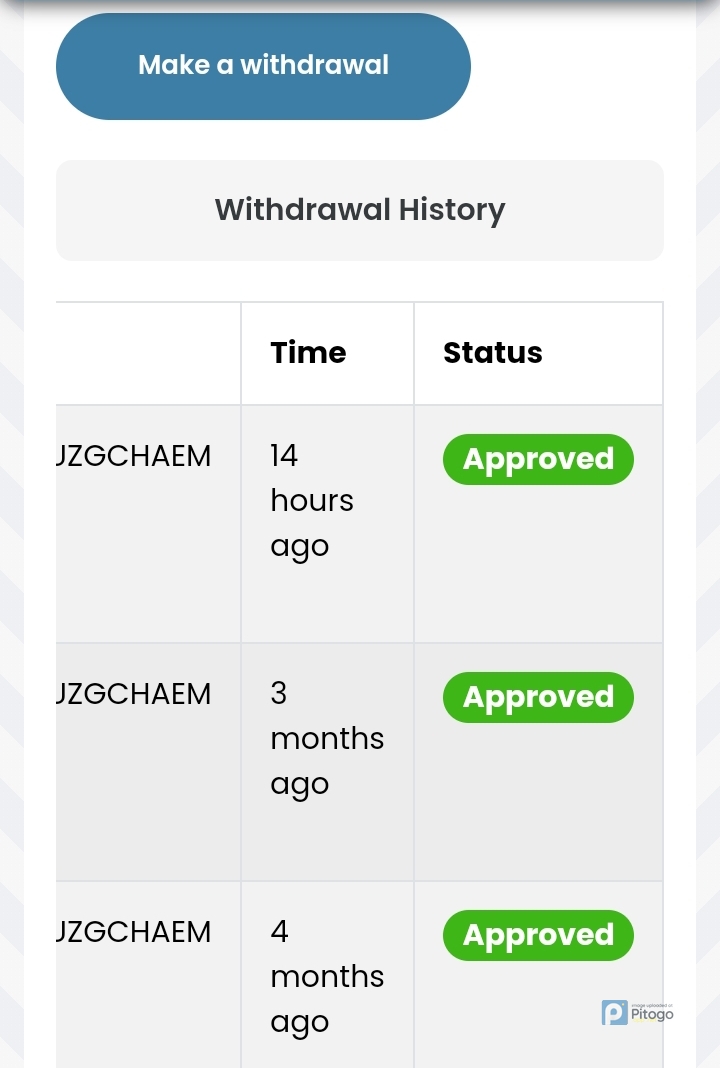Click the '3 months ago' time cell
The width and height of the screenshot is (720, 1068).
coord(326,738)
